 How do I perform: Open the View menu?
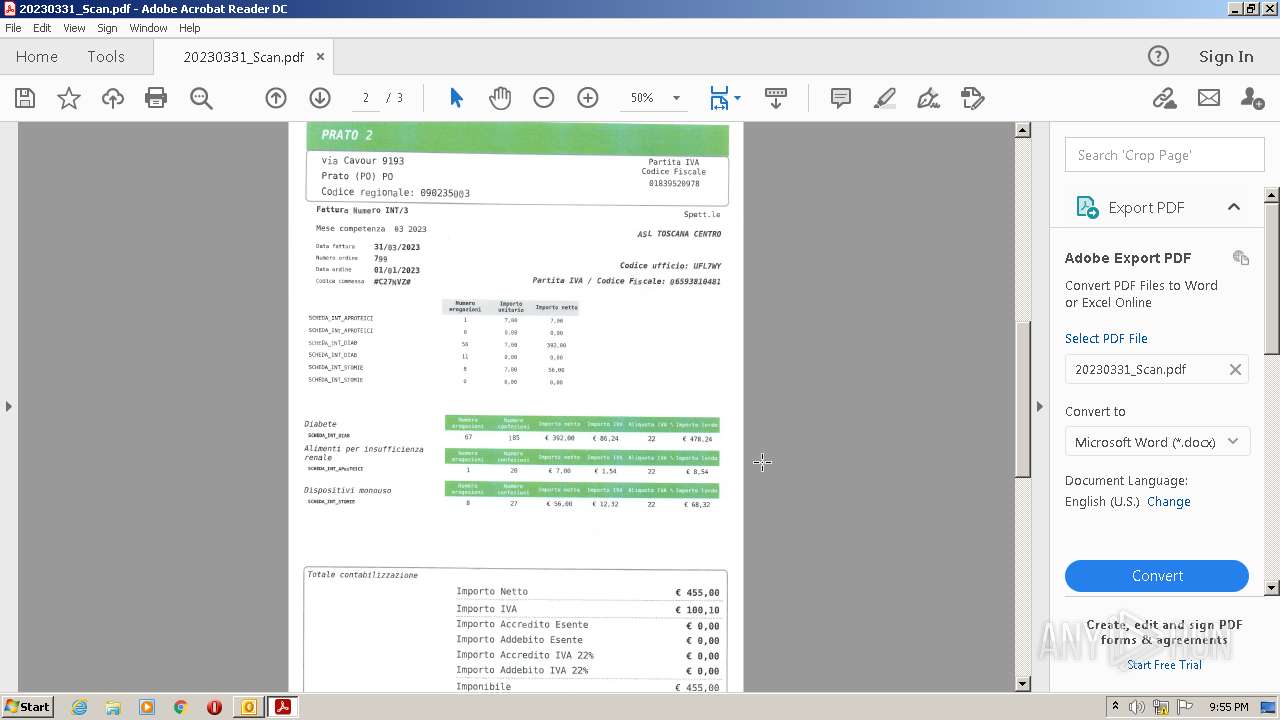pos(74,28)
